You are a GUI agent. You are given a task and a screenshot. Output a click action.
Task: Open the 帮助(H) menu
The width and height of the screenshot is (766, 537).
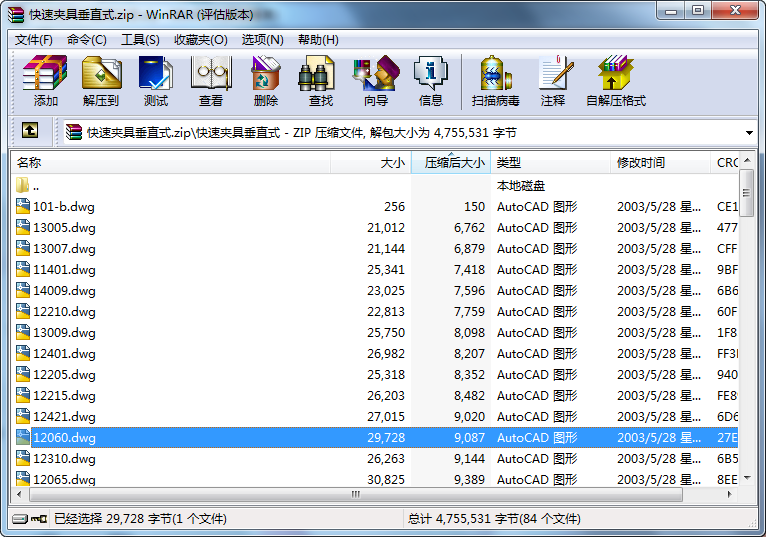(318, 40)
